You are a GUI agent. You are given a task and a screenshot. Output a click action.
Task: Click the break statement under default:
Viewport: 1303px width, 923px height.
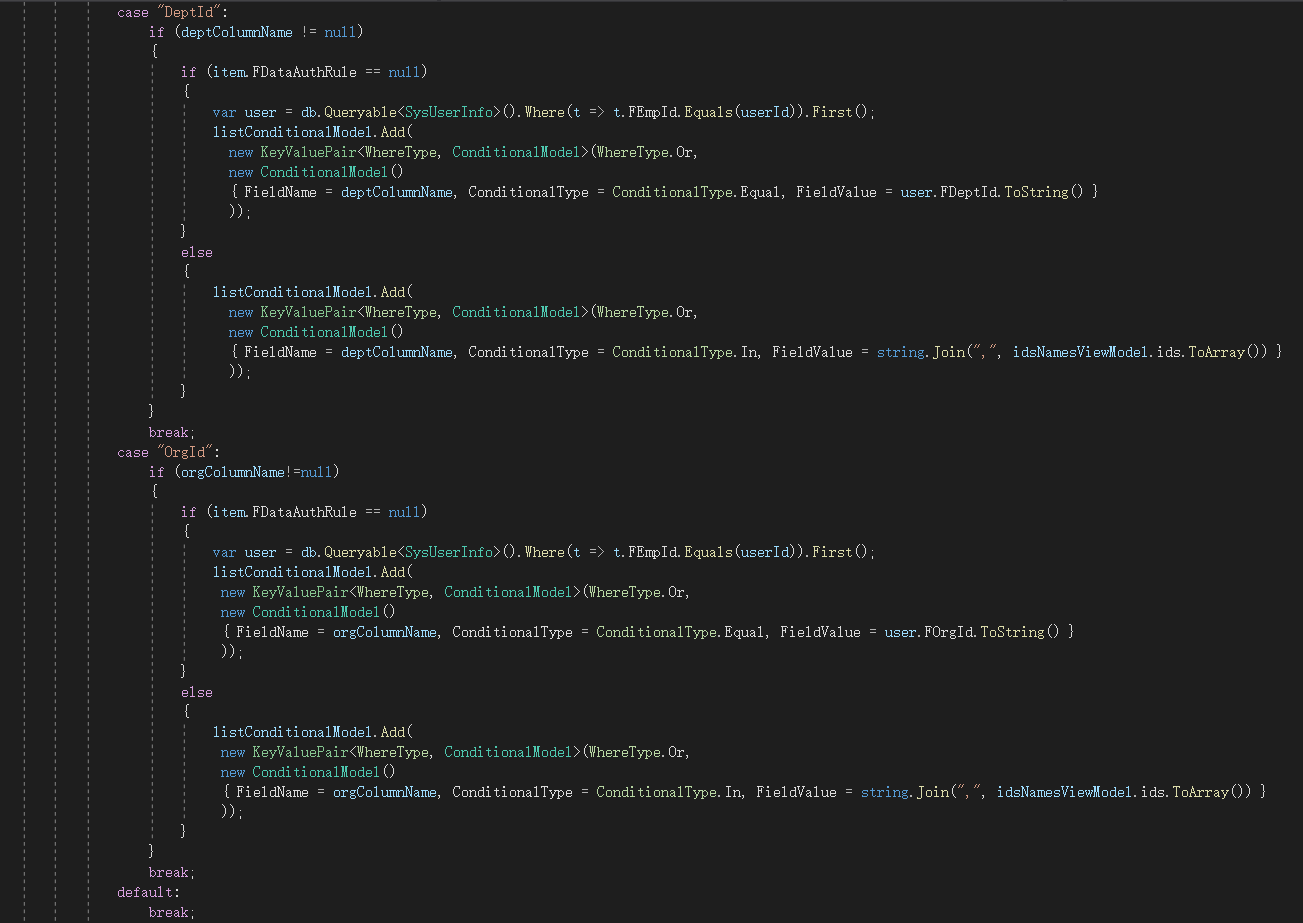click(x=170, y=912)
